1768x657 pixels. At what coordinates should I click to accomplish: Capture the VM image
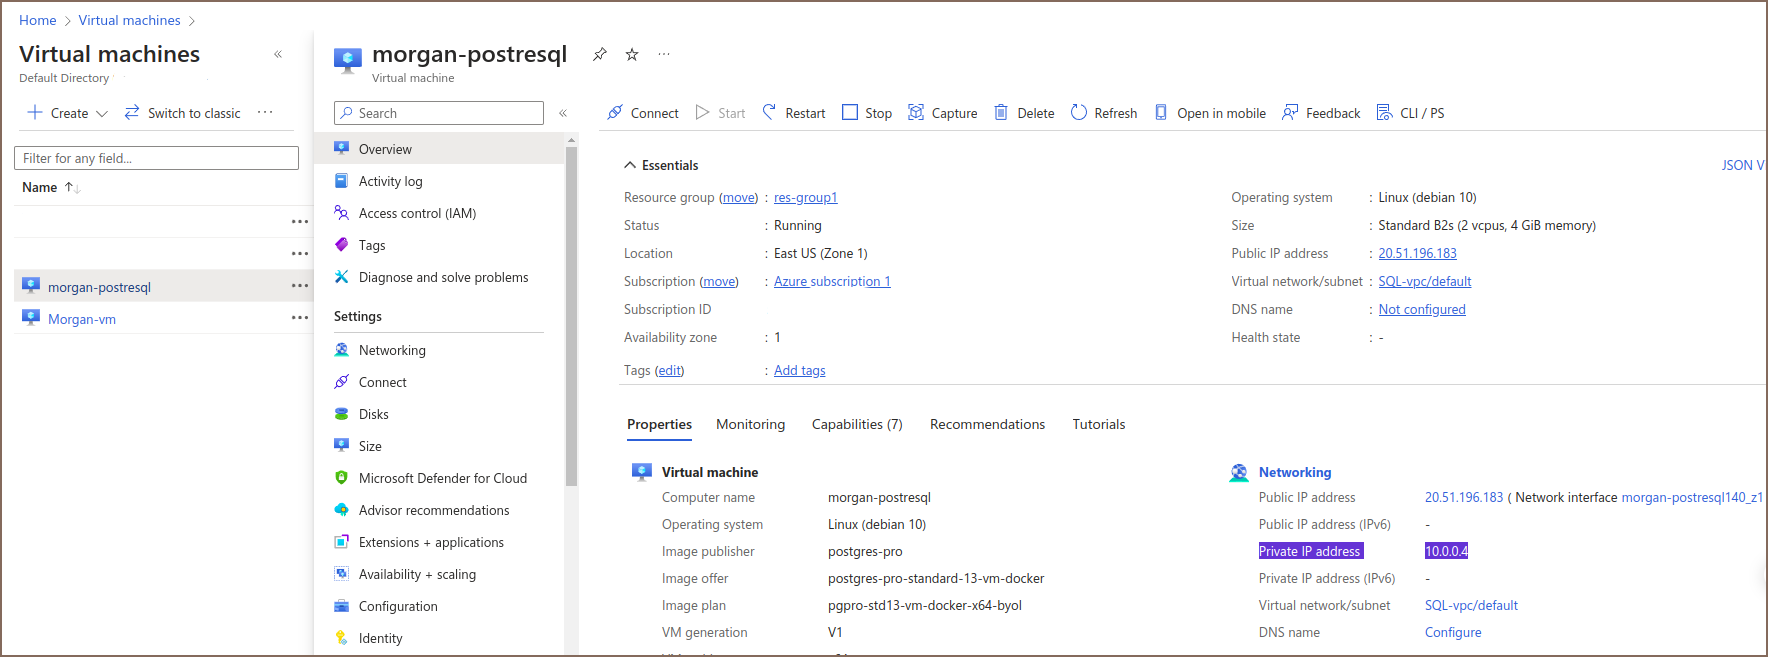pyautogui.click(x=942, y=113)
